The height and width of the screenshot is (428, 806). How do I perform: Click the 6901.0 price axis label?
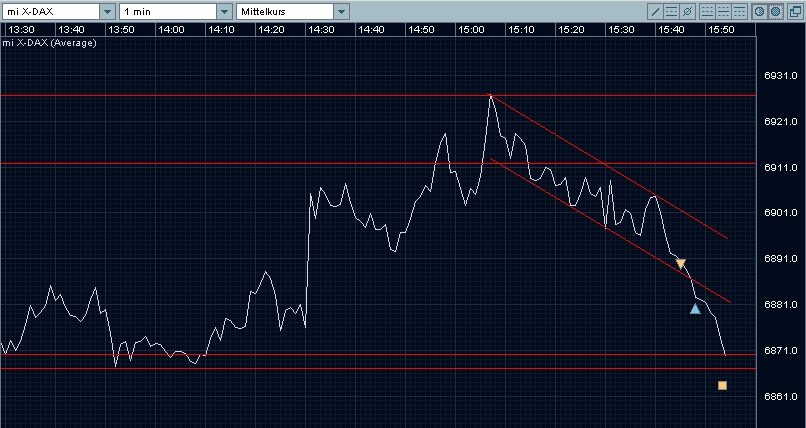click(781, 213)
